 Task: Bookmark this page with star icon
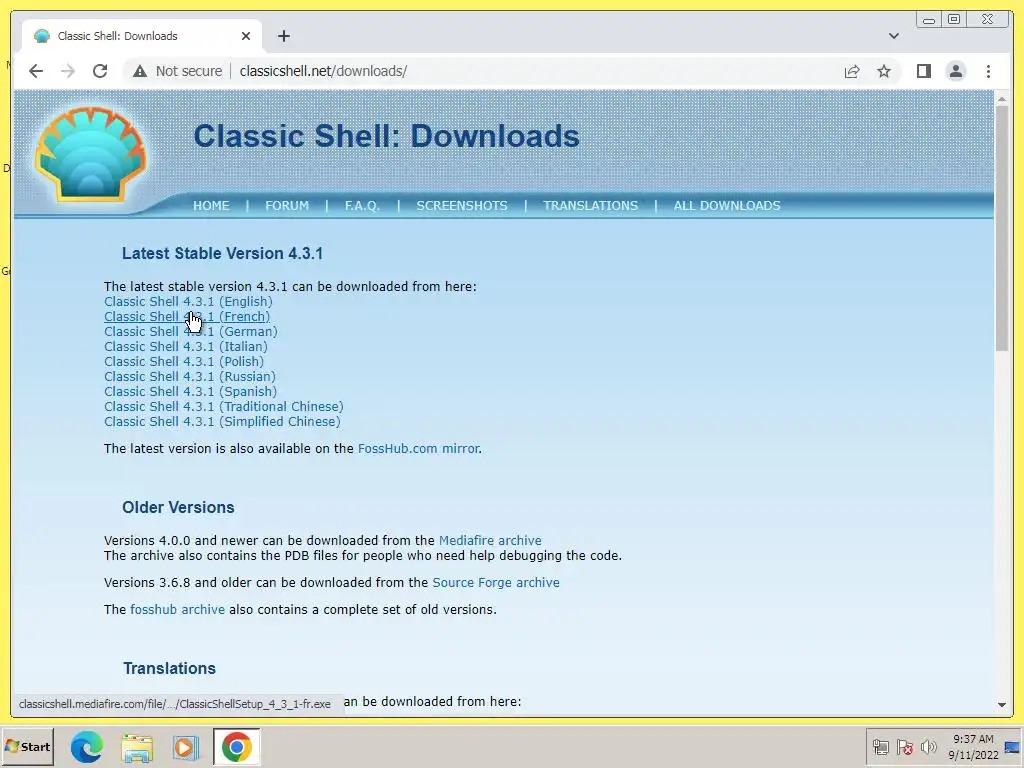pyautogui.click(x=884, y=71)
